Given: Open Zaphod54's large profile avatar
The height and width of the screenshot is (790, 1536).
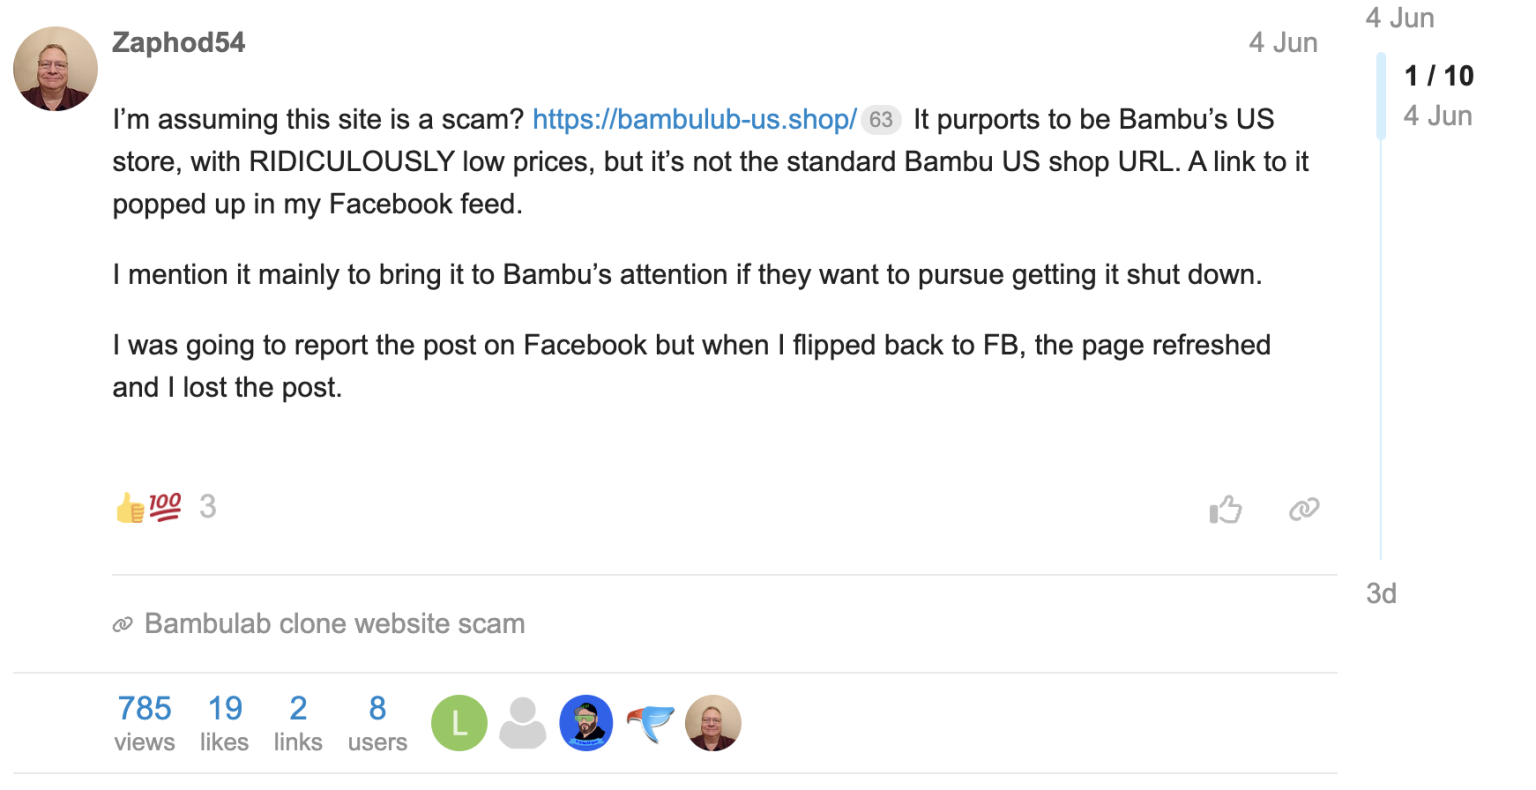Looking at the screenshot, I should point(55,68).
